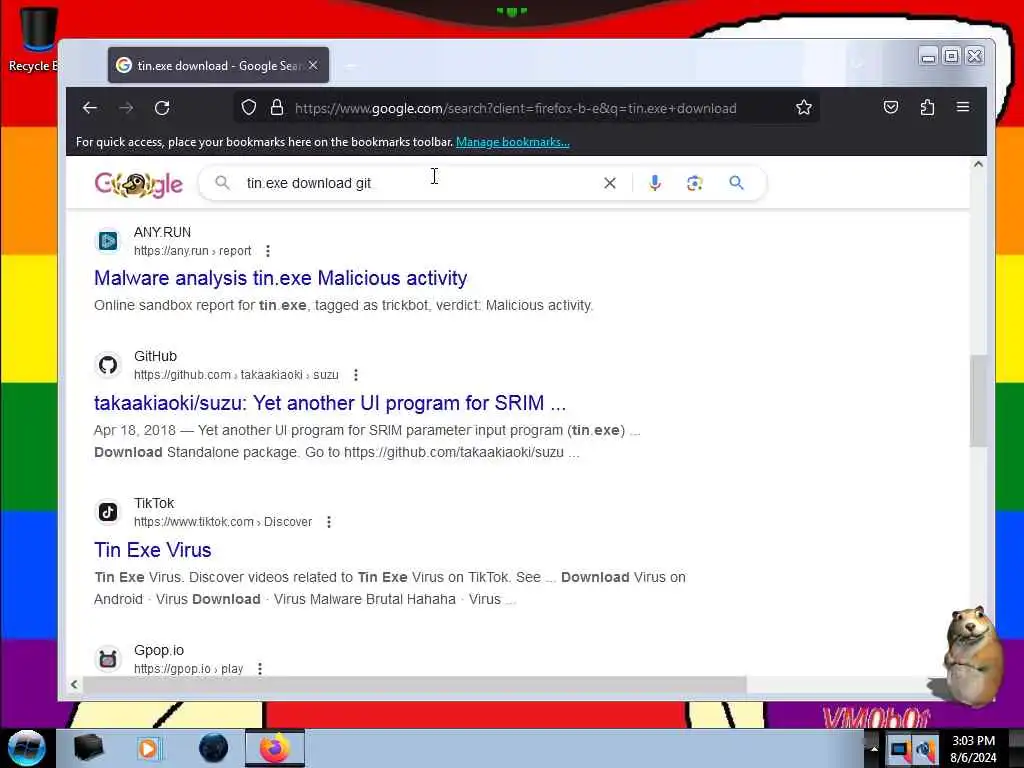Screen dimensions: 1024x768
Task: Open the Windows Start orb
Action: point(27,748)
